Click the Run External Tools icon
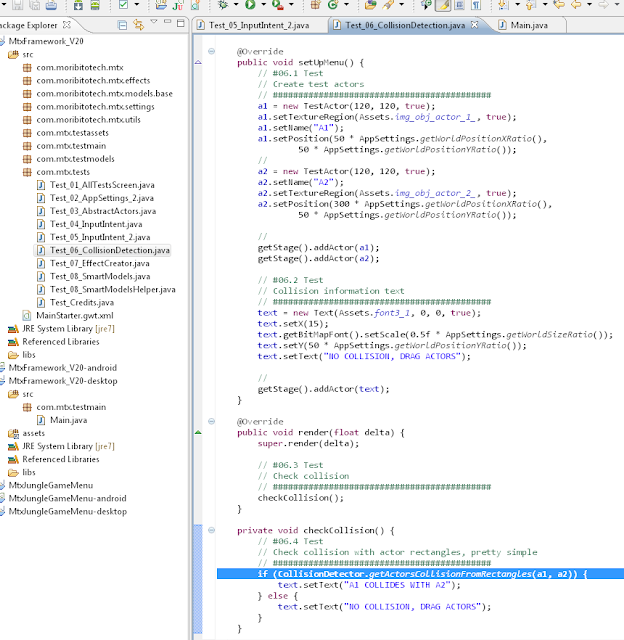The image size is (624, 640). [x=278, y=4]
